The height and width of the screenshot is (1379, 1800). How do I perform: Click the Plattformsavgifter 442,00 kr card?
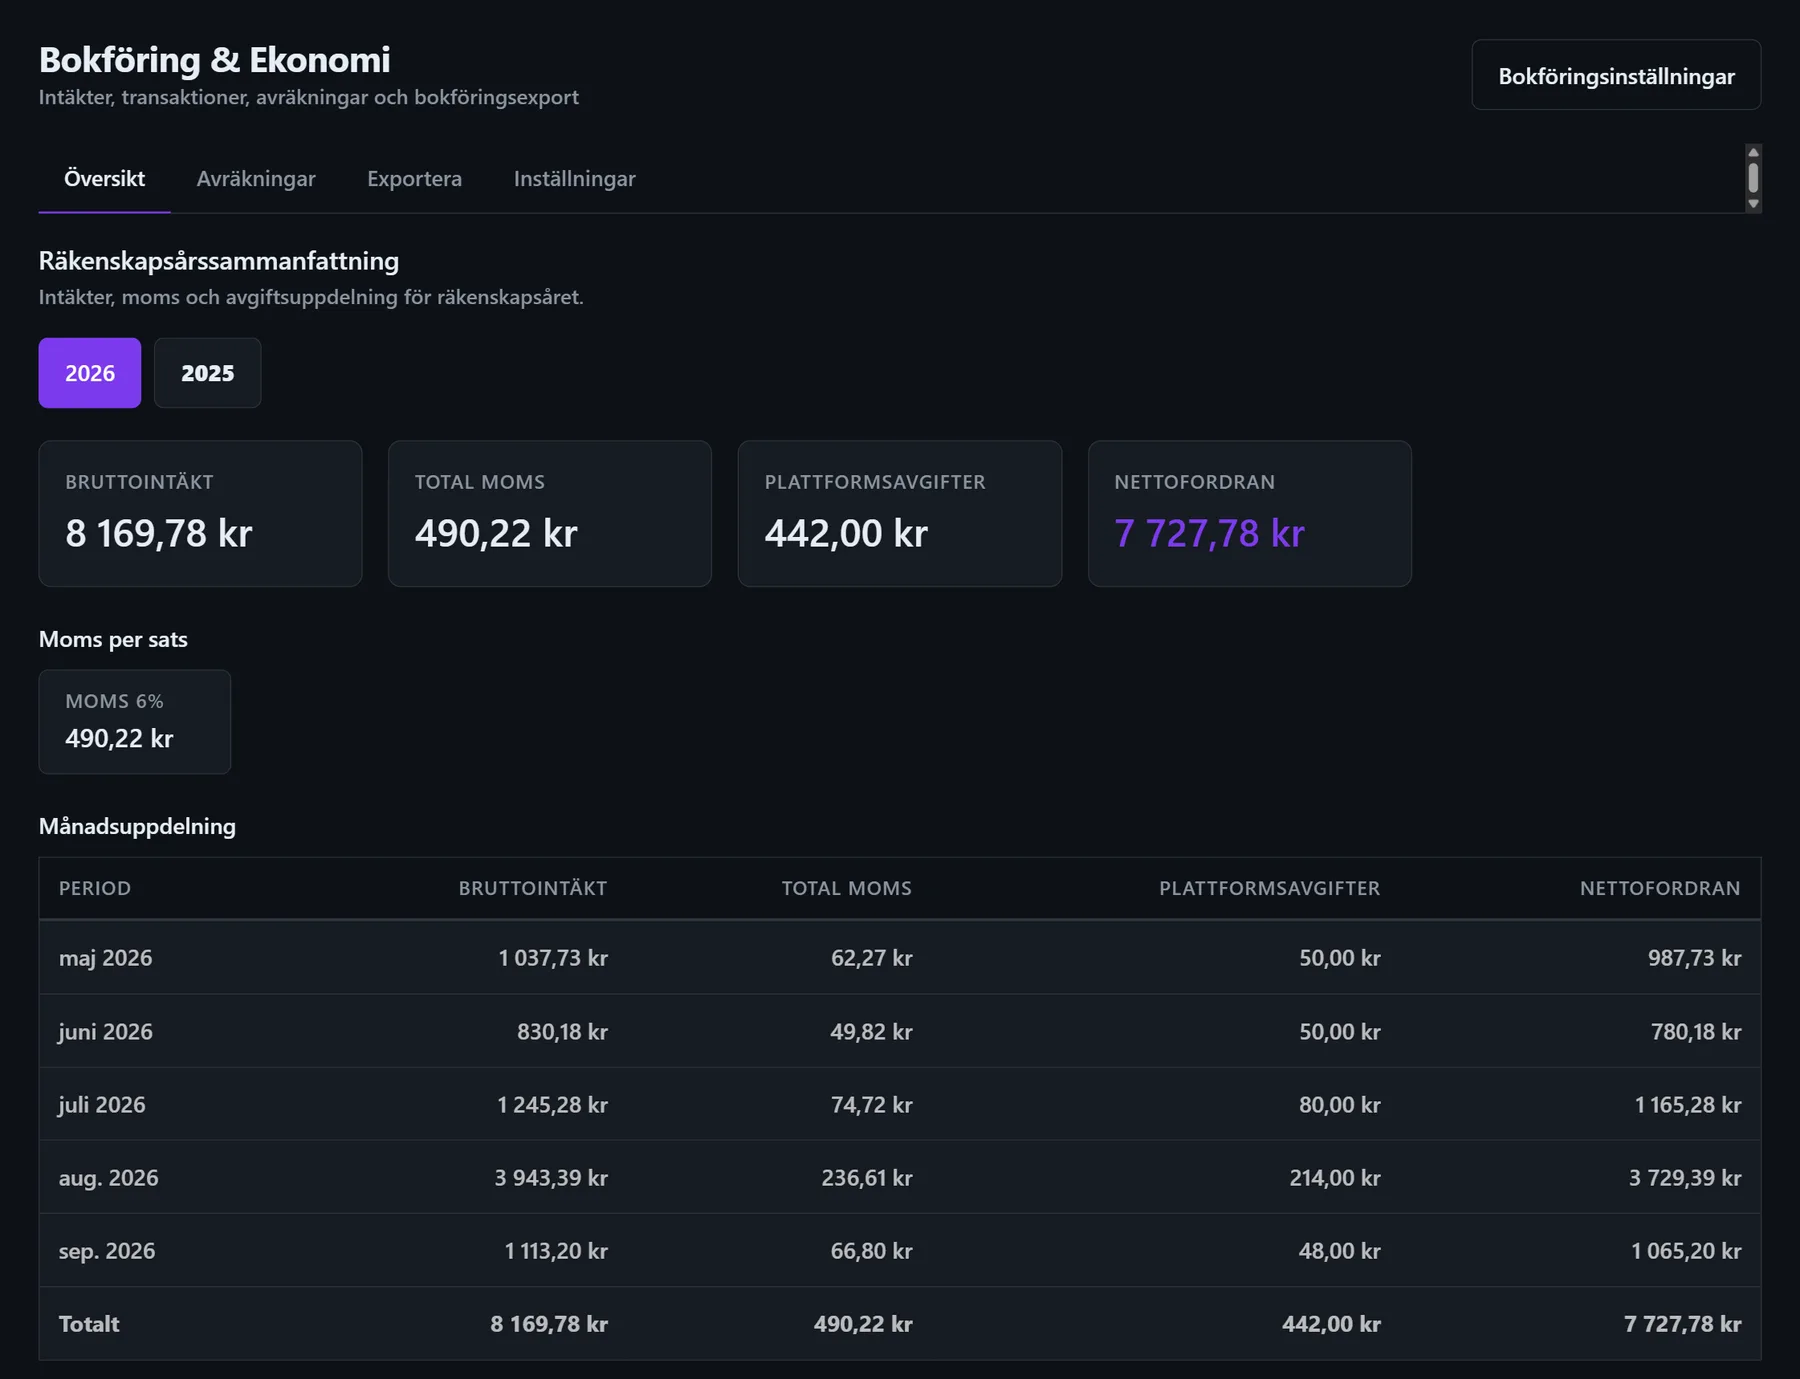[x=900, y=514]
